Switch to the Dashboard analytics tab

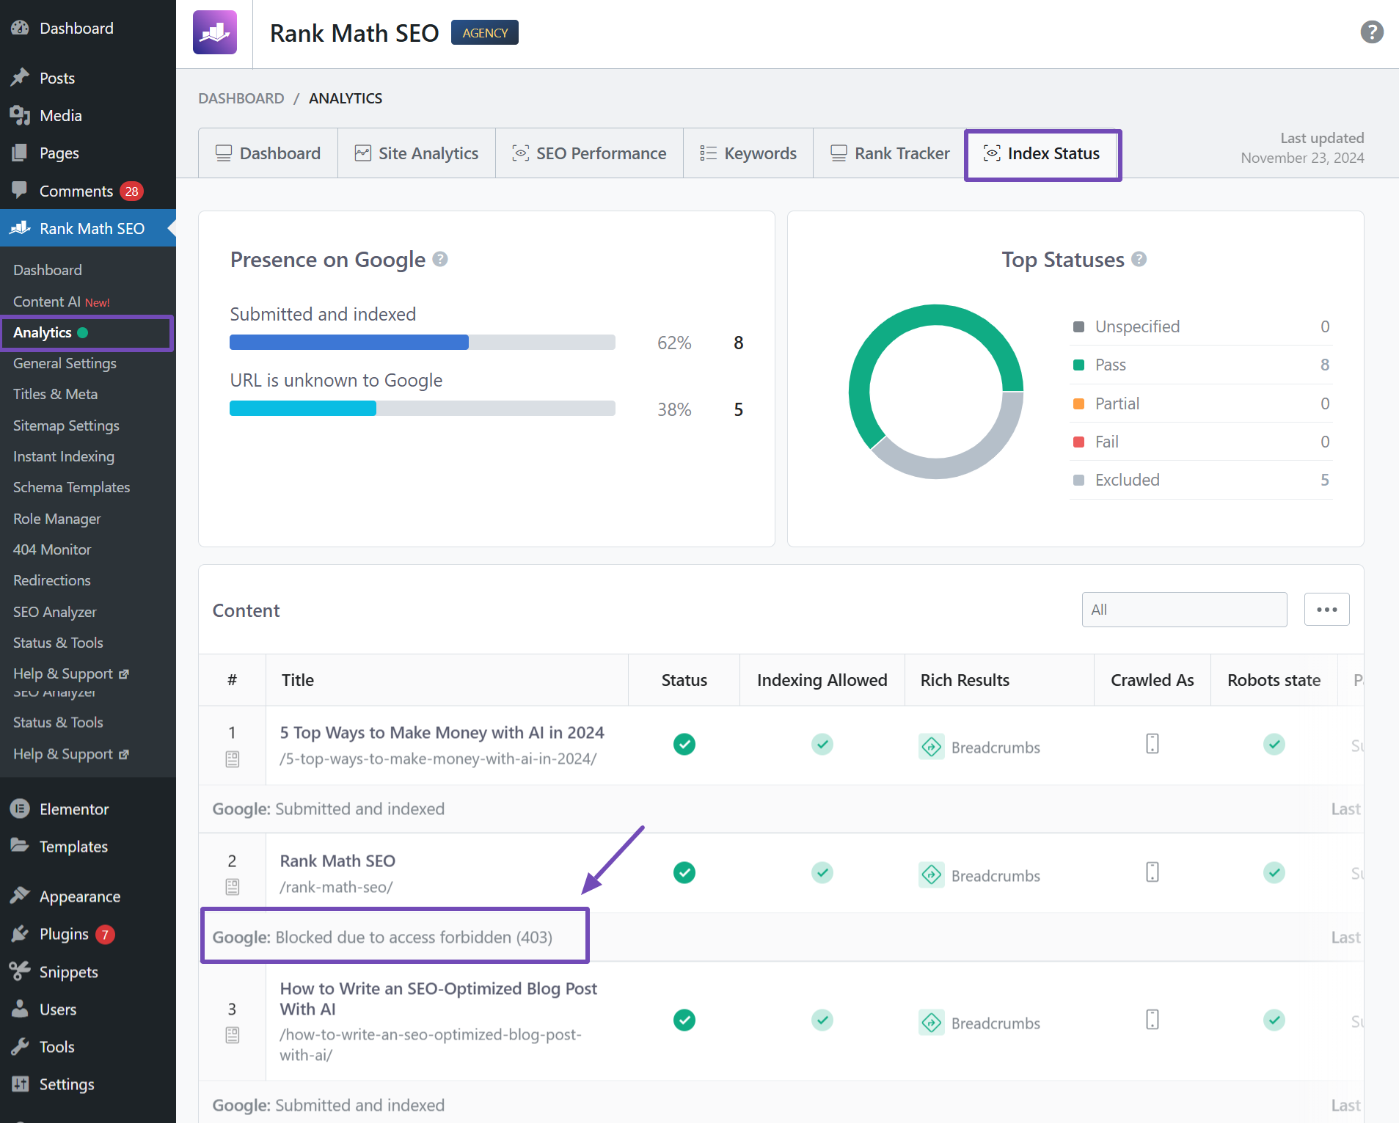(x=268, y=153)
